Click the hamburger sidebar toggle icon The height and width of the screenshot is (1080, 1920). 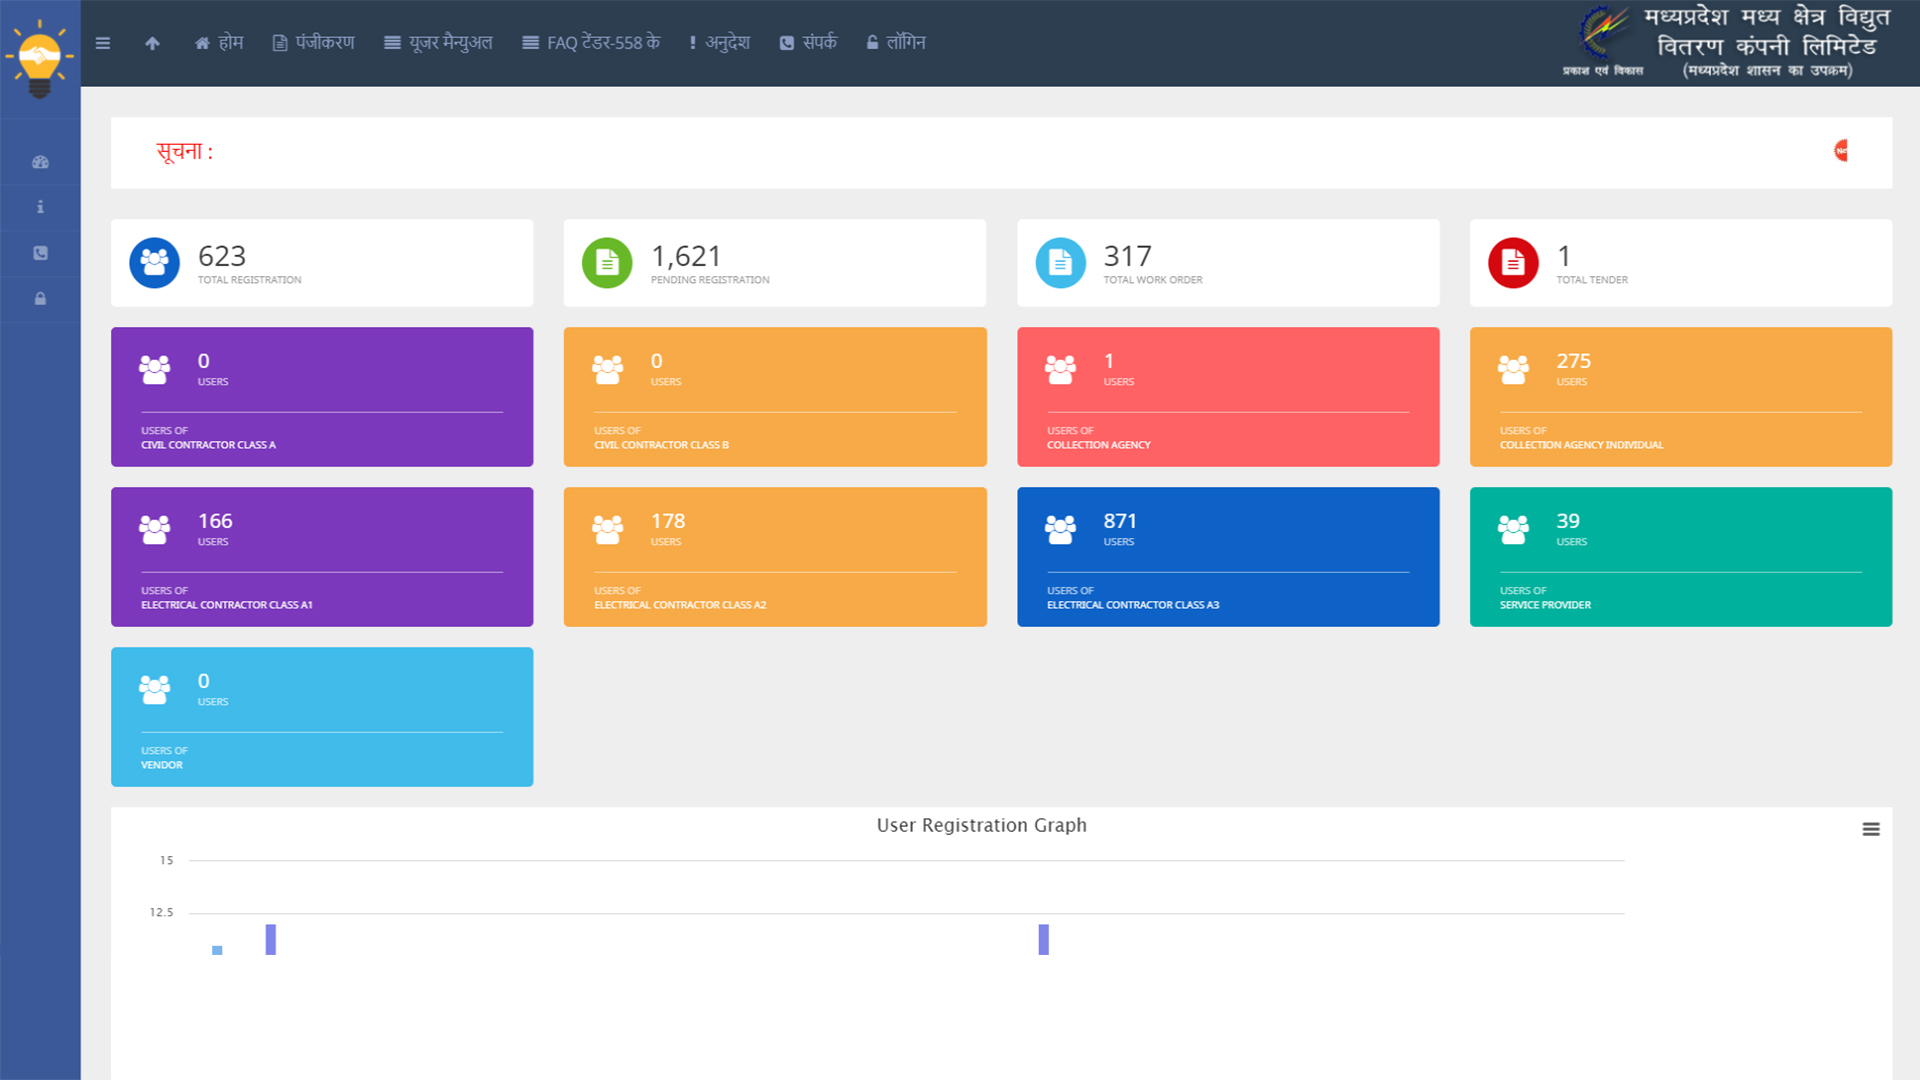(103, 43)
